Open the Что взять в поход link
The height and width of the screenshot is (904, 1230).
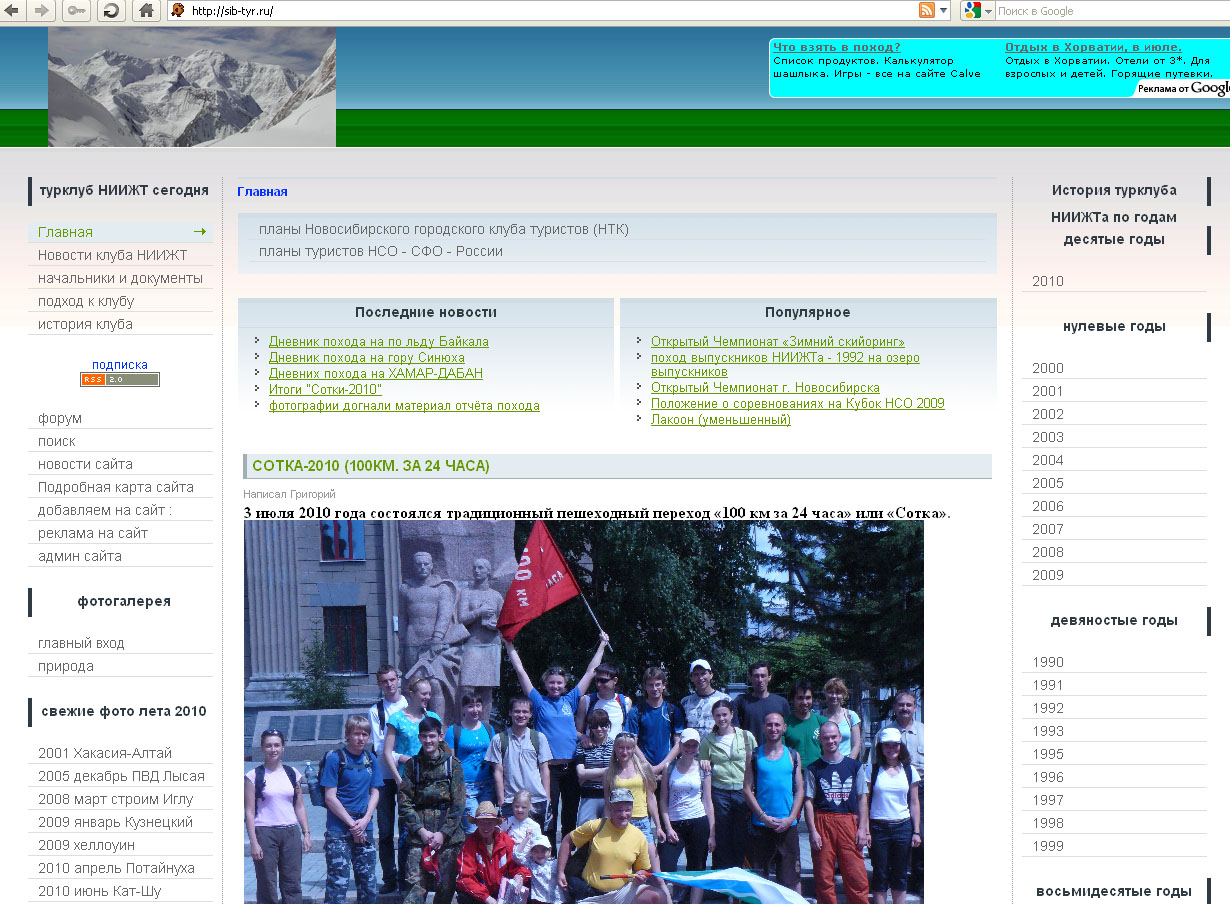click(836, 46)
